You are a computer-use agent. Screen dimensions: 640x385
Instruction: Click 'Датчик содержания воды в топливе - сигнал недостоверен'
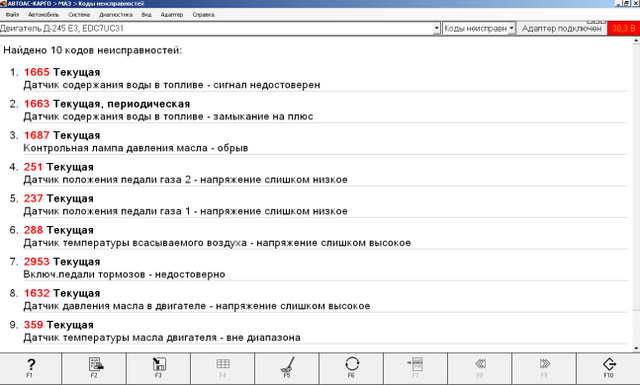[172, 85]
